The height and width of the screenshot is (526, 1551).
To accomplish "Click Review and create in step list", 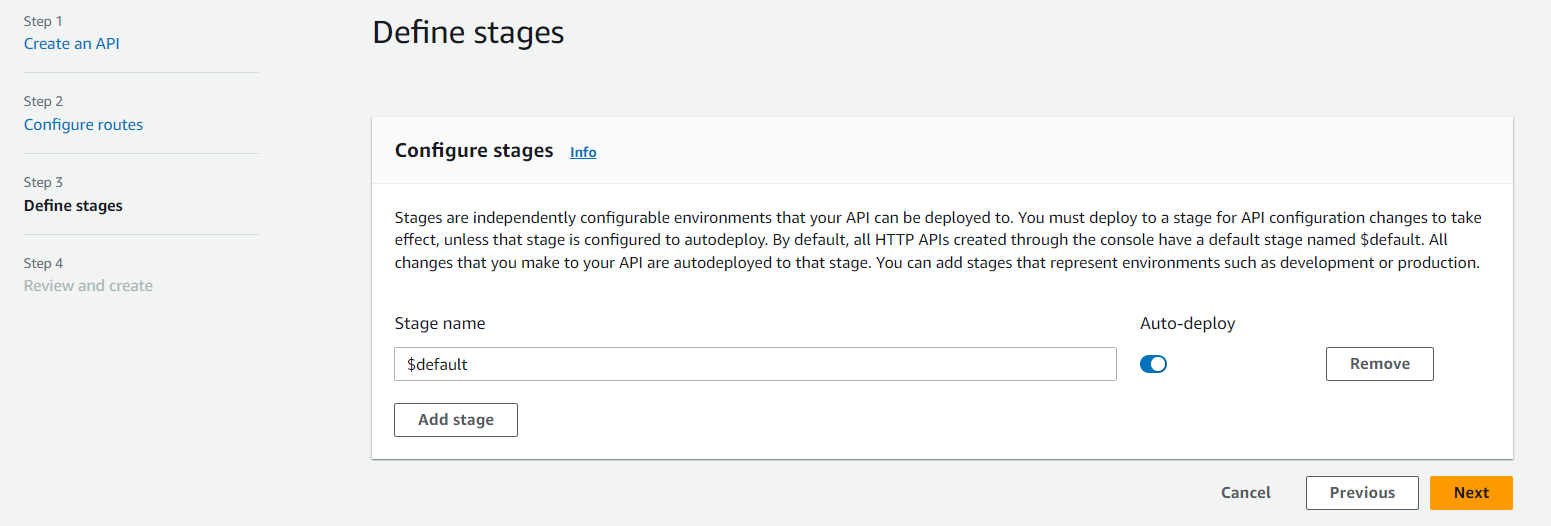I will click(x=88, y=286).
